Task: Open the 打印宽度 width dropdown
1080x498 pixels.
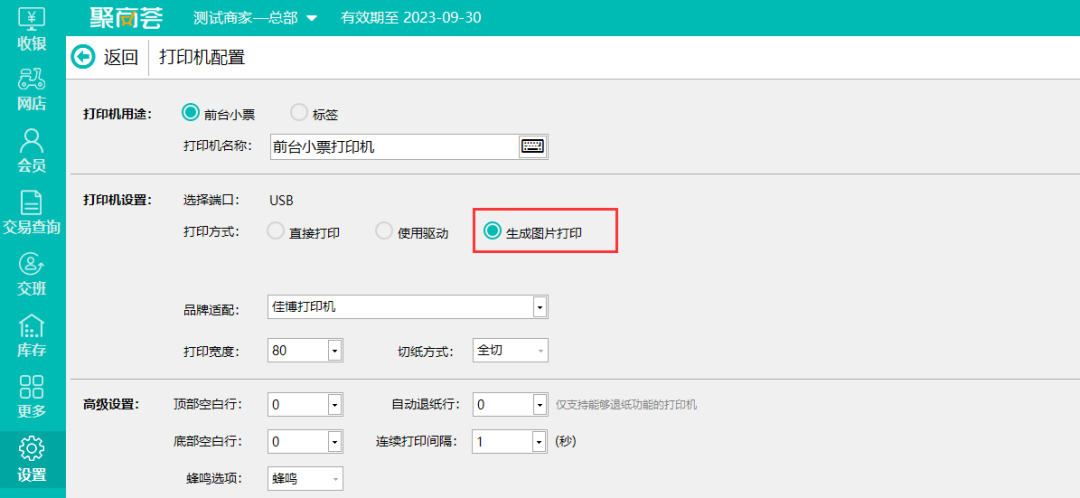Action: coord(335,351)
